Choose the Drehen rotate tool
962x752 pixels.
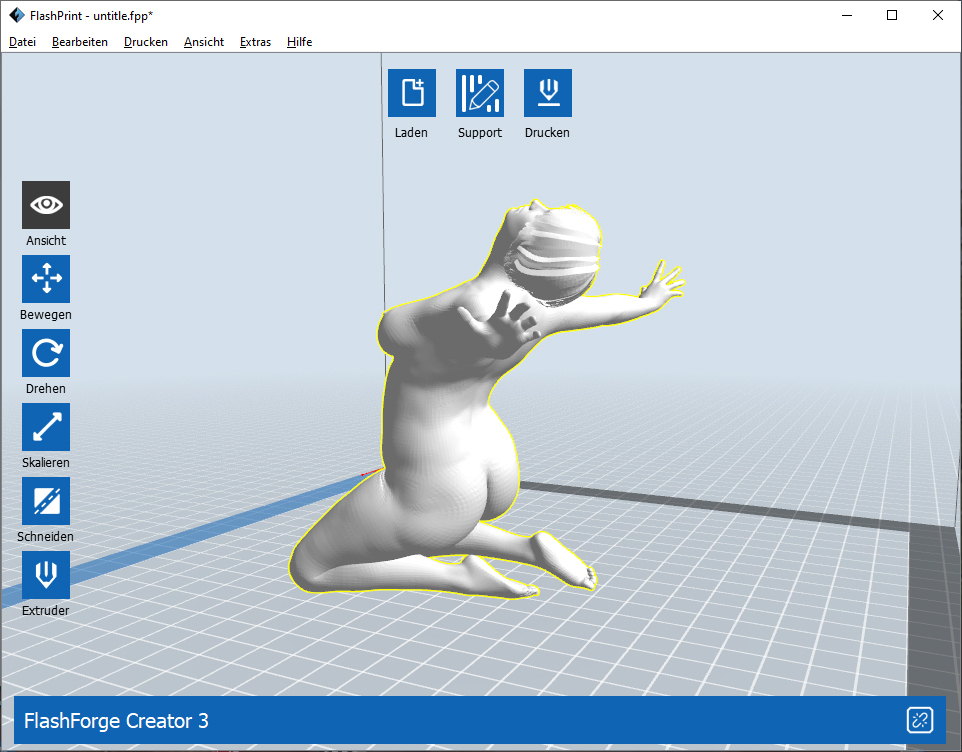(46, 353)
